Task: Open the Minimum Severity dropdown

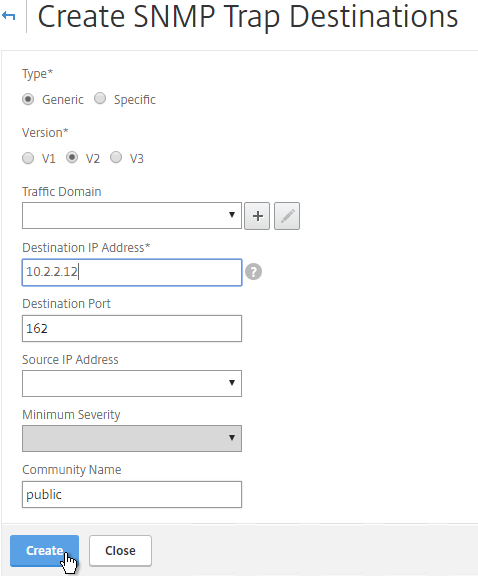Action: 132,439
